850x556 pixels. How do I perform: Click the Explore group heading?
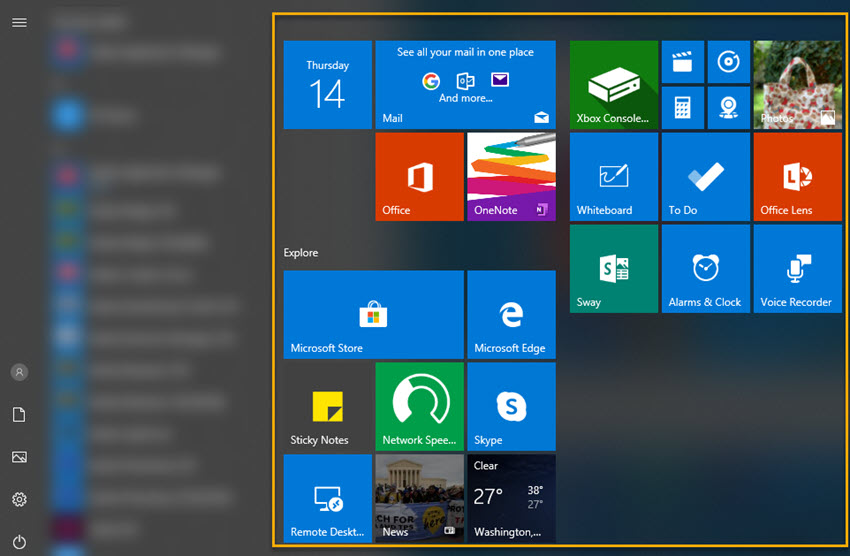pyautogui.click(x=301, y=253)
